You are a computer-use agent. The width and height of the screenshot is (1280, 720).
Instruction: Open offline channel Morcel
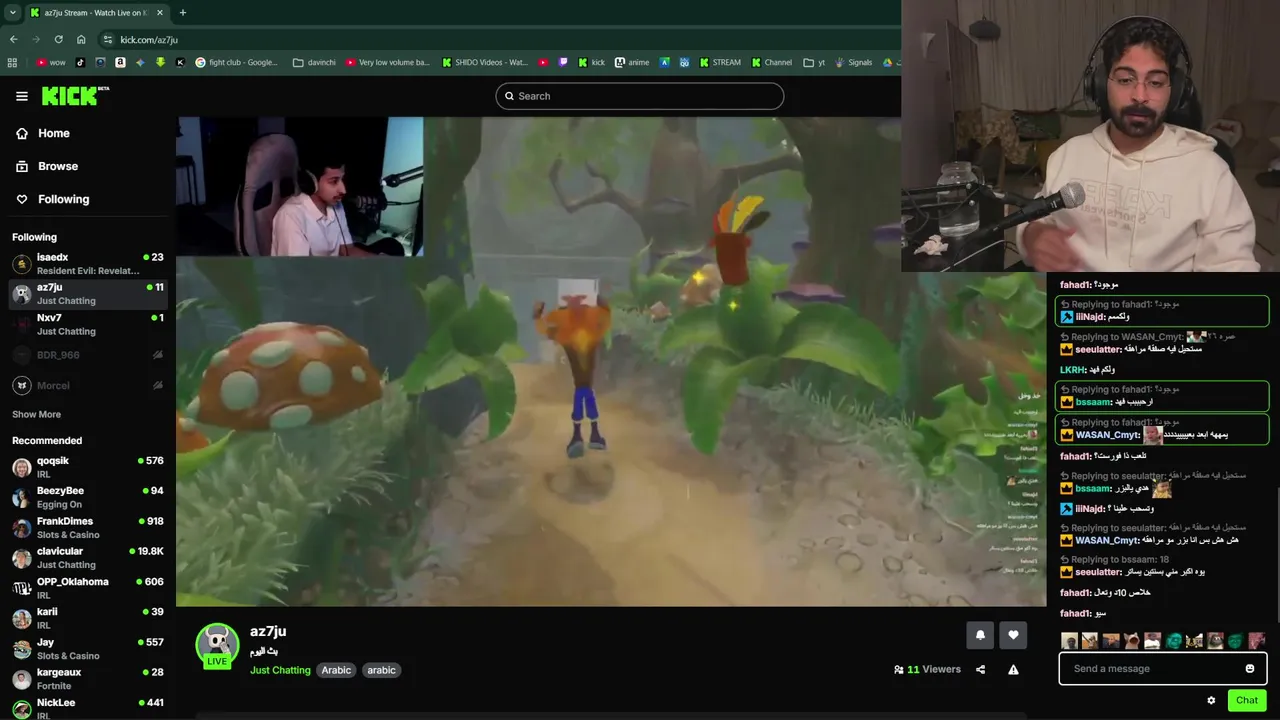coord(88,385)
